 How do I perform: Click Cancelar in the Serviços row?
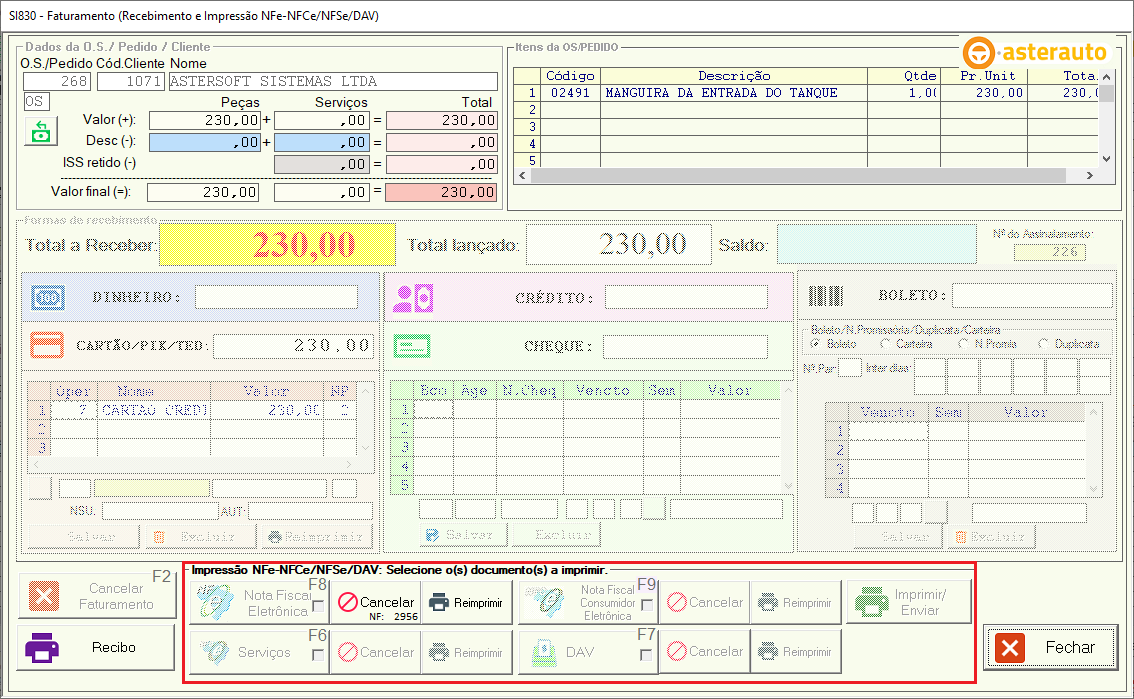coord(376,652)
